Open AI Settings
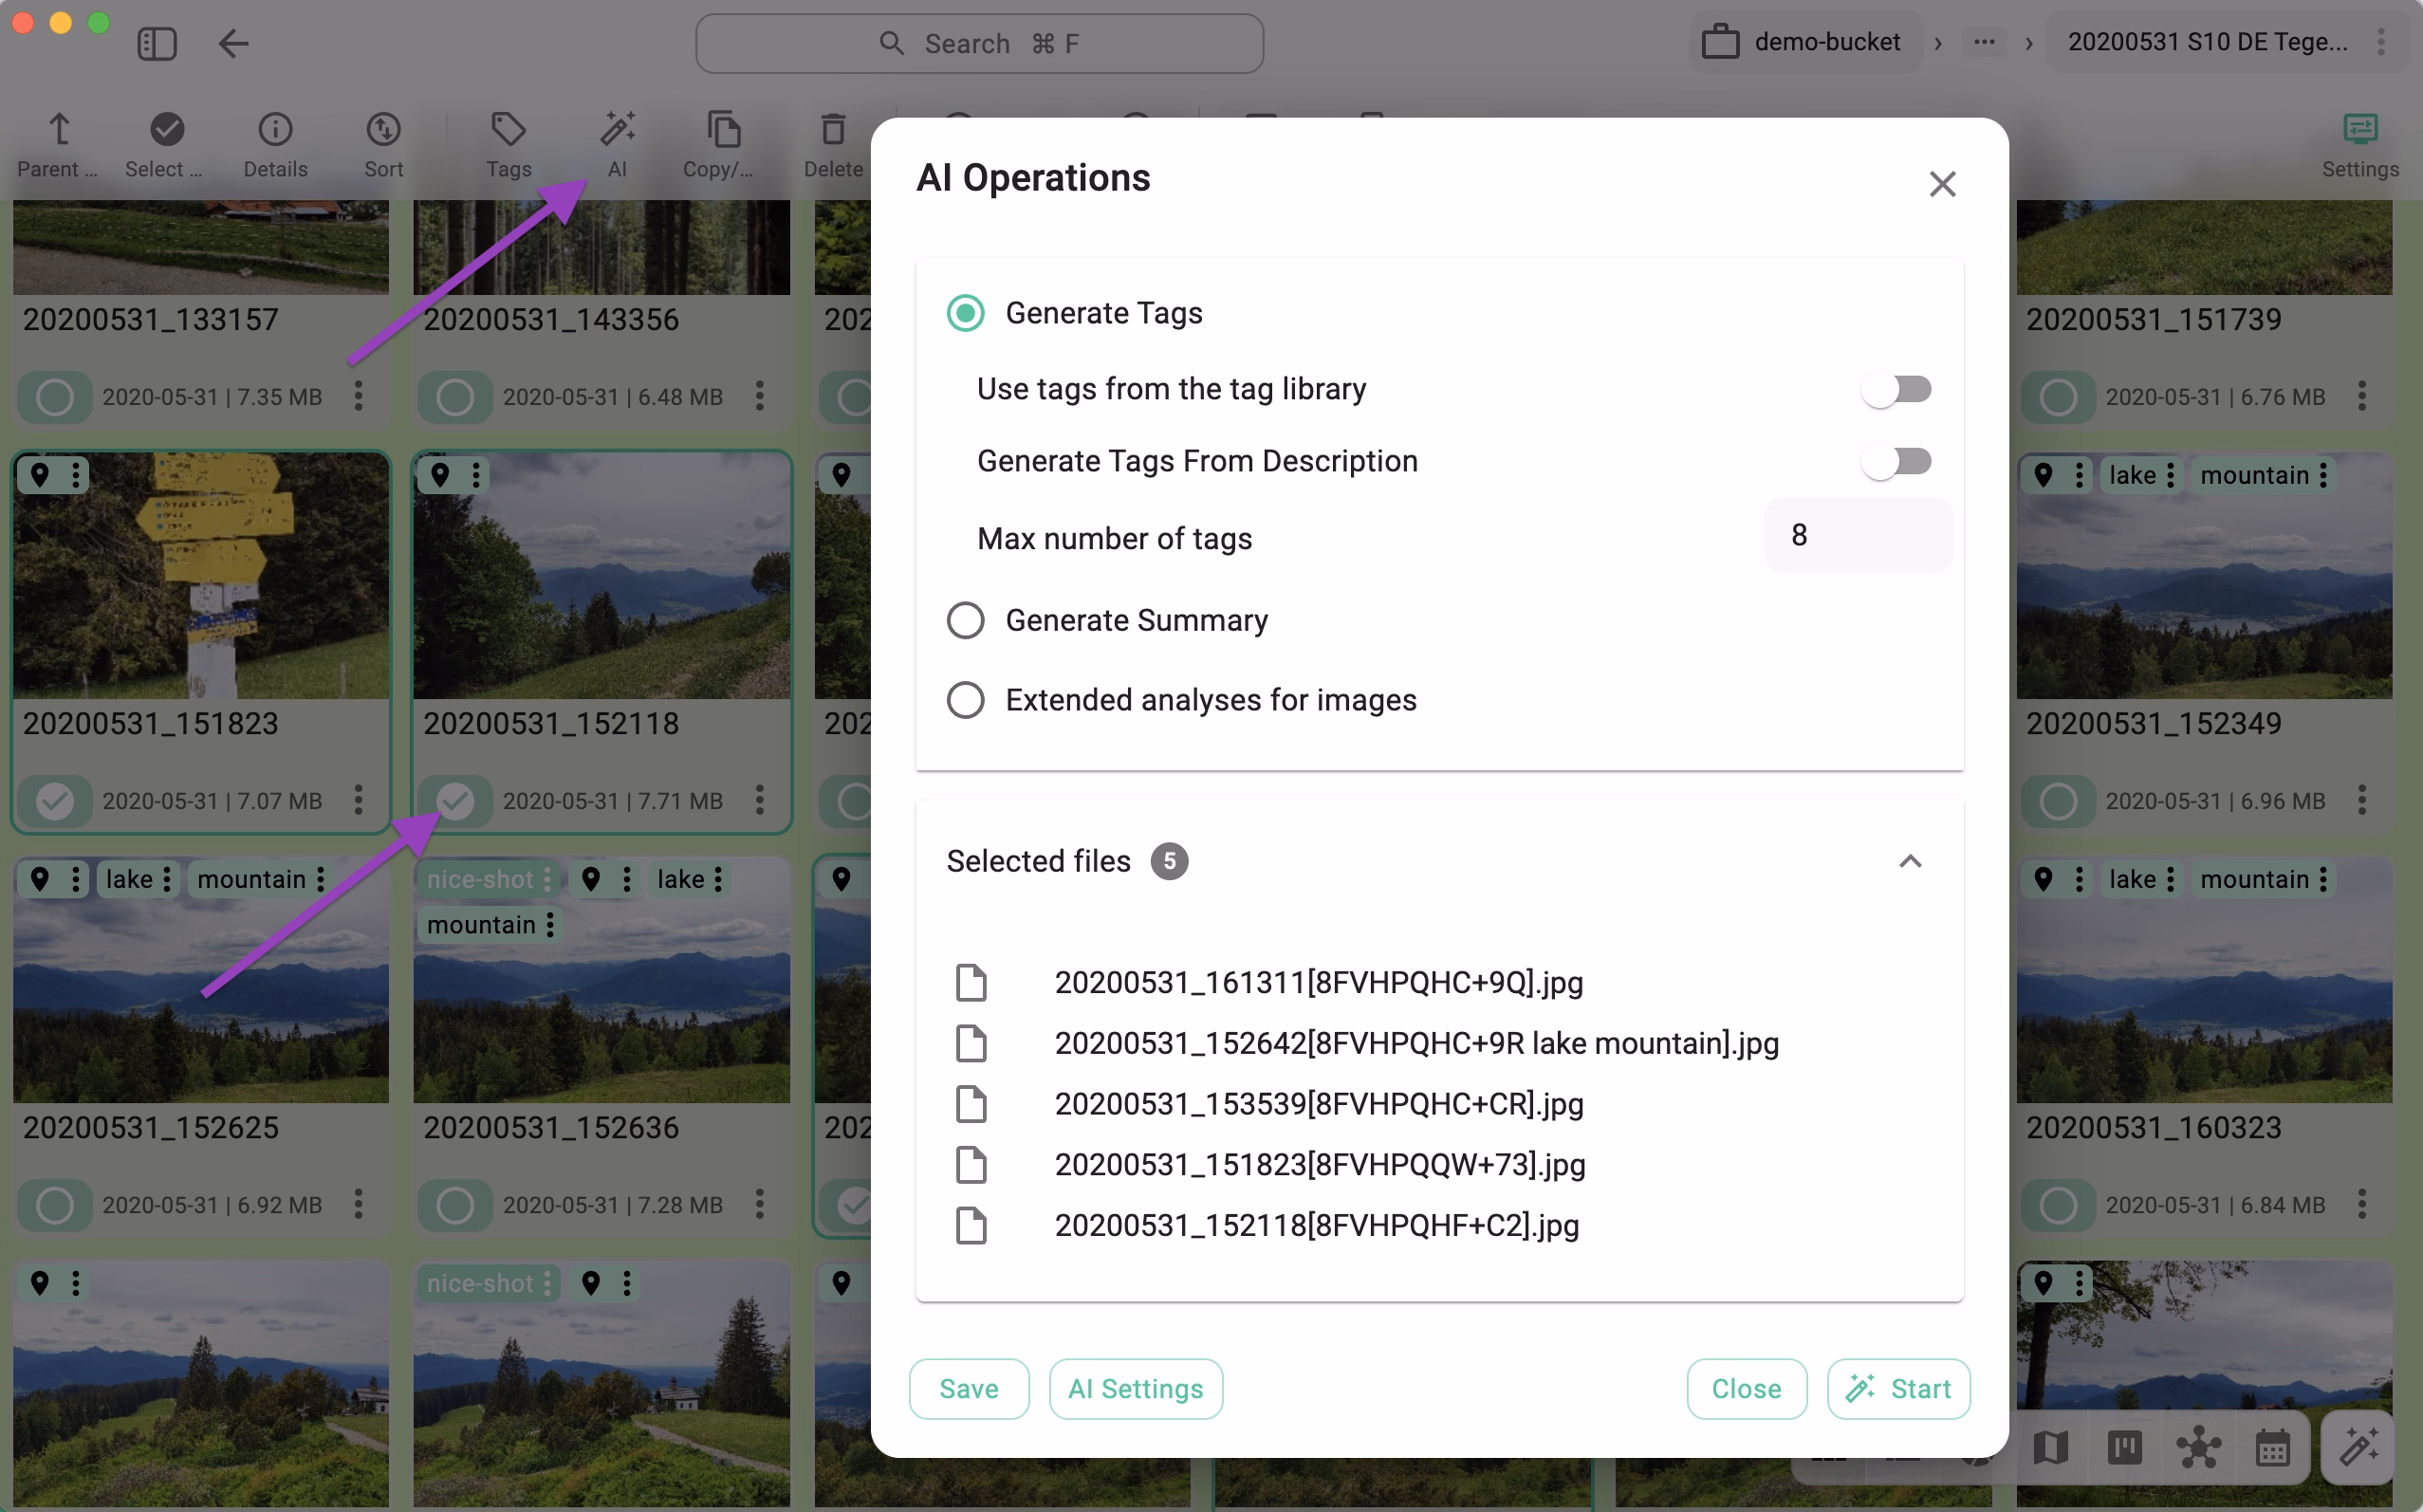2423x1512 pixels. (x=1135, y=1388)
